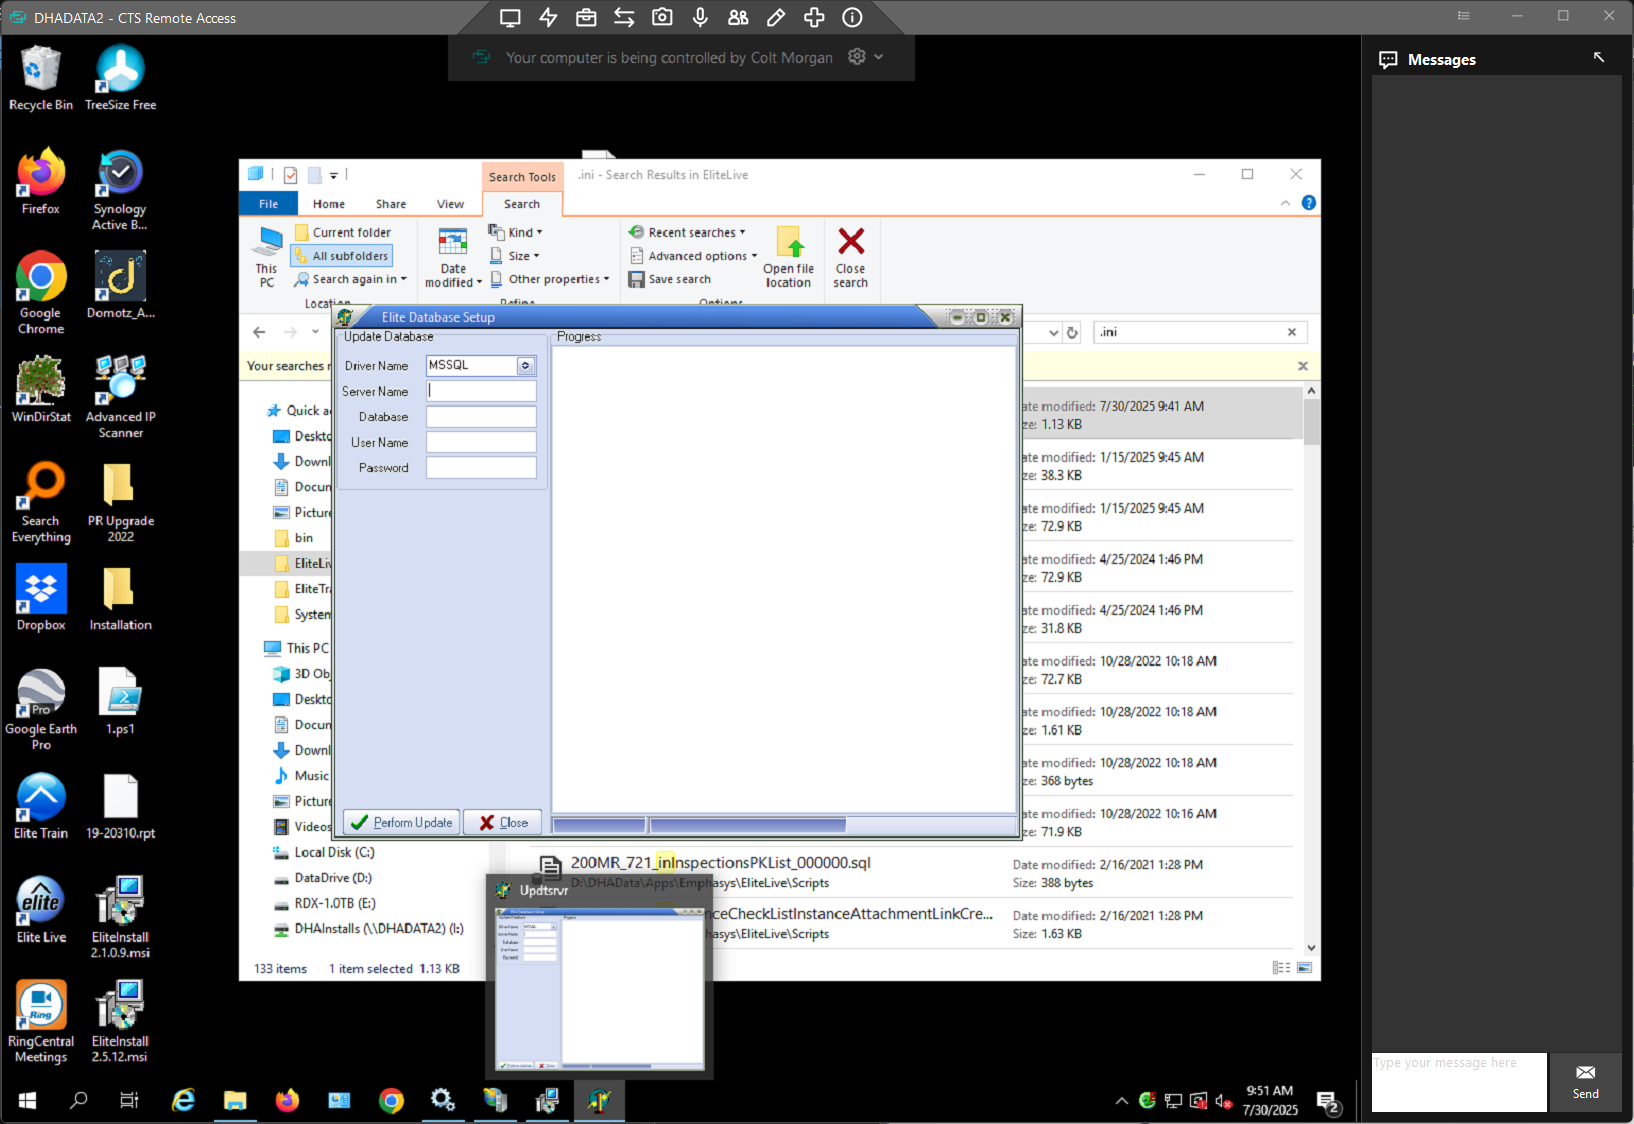This screenshot has width=1634, height=1124.
Task: Launch Elite Train desktop shortcut
Action: pyautogui.click(x=41, y=805)
